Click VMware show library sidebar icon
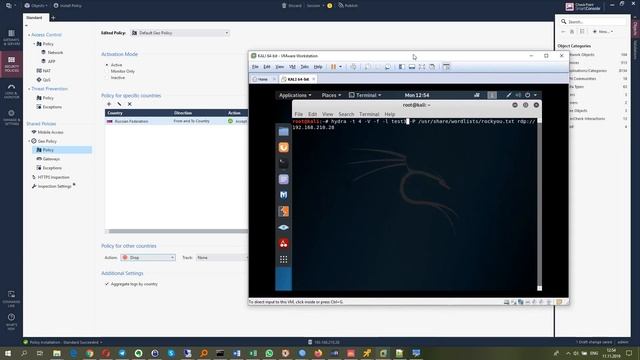 tap(402, 67)
